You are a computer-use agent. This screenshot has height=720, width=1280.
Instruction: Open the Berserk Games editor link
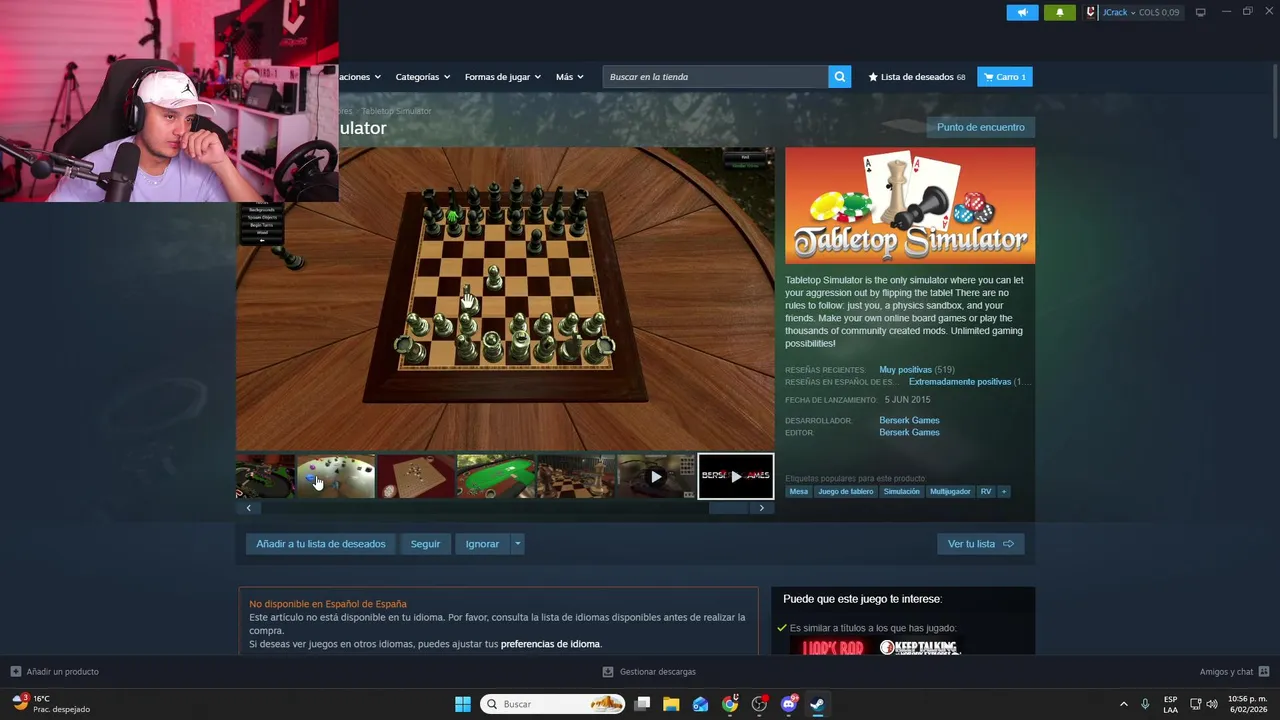click(909, 432)
